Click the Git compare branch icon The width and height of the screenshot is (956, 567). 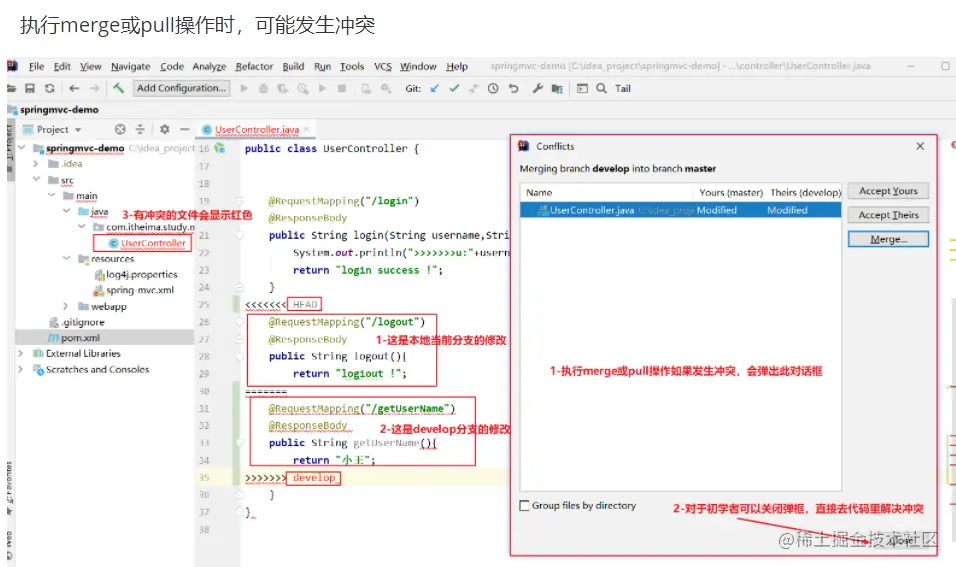[x=474, y=88]
